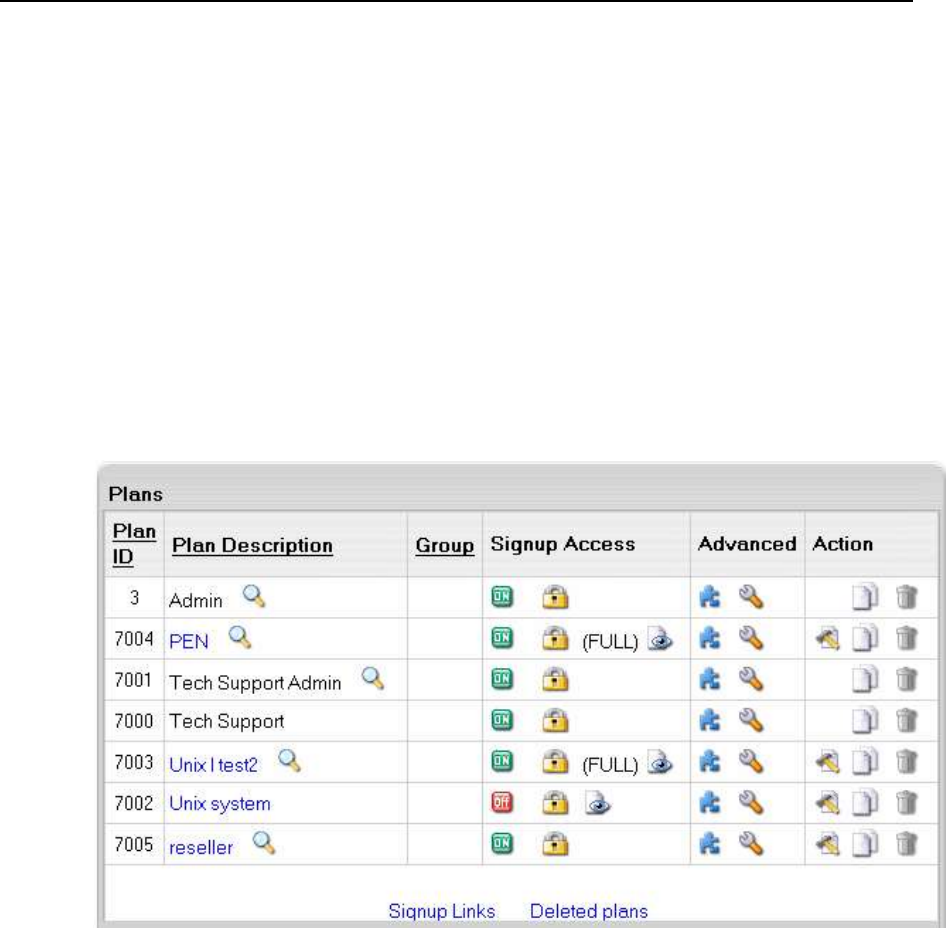The height and width of the screenshot is (928, 946).
Task: Toggle ON switch in plan 7000 row
Action: point(502,720)
